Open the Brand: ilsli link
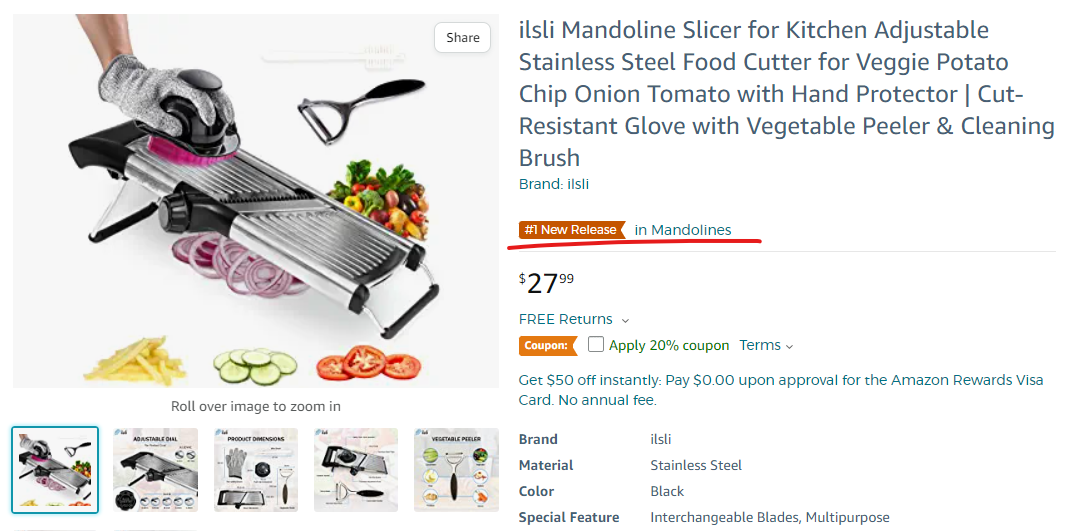 point(553,184)
